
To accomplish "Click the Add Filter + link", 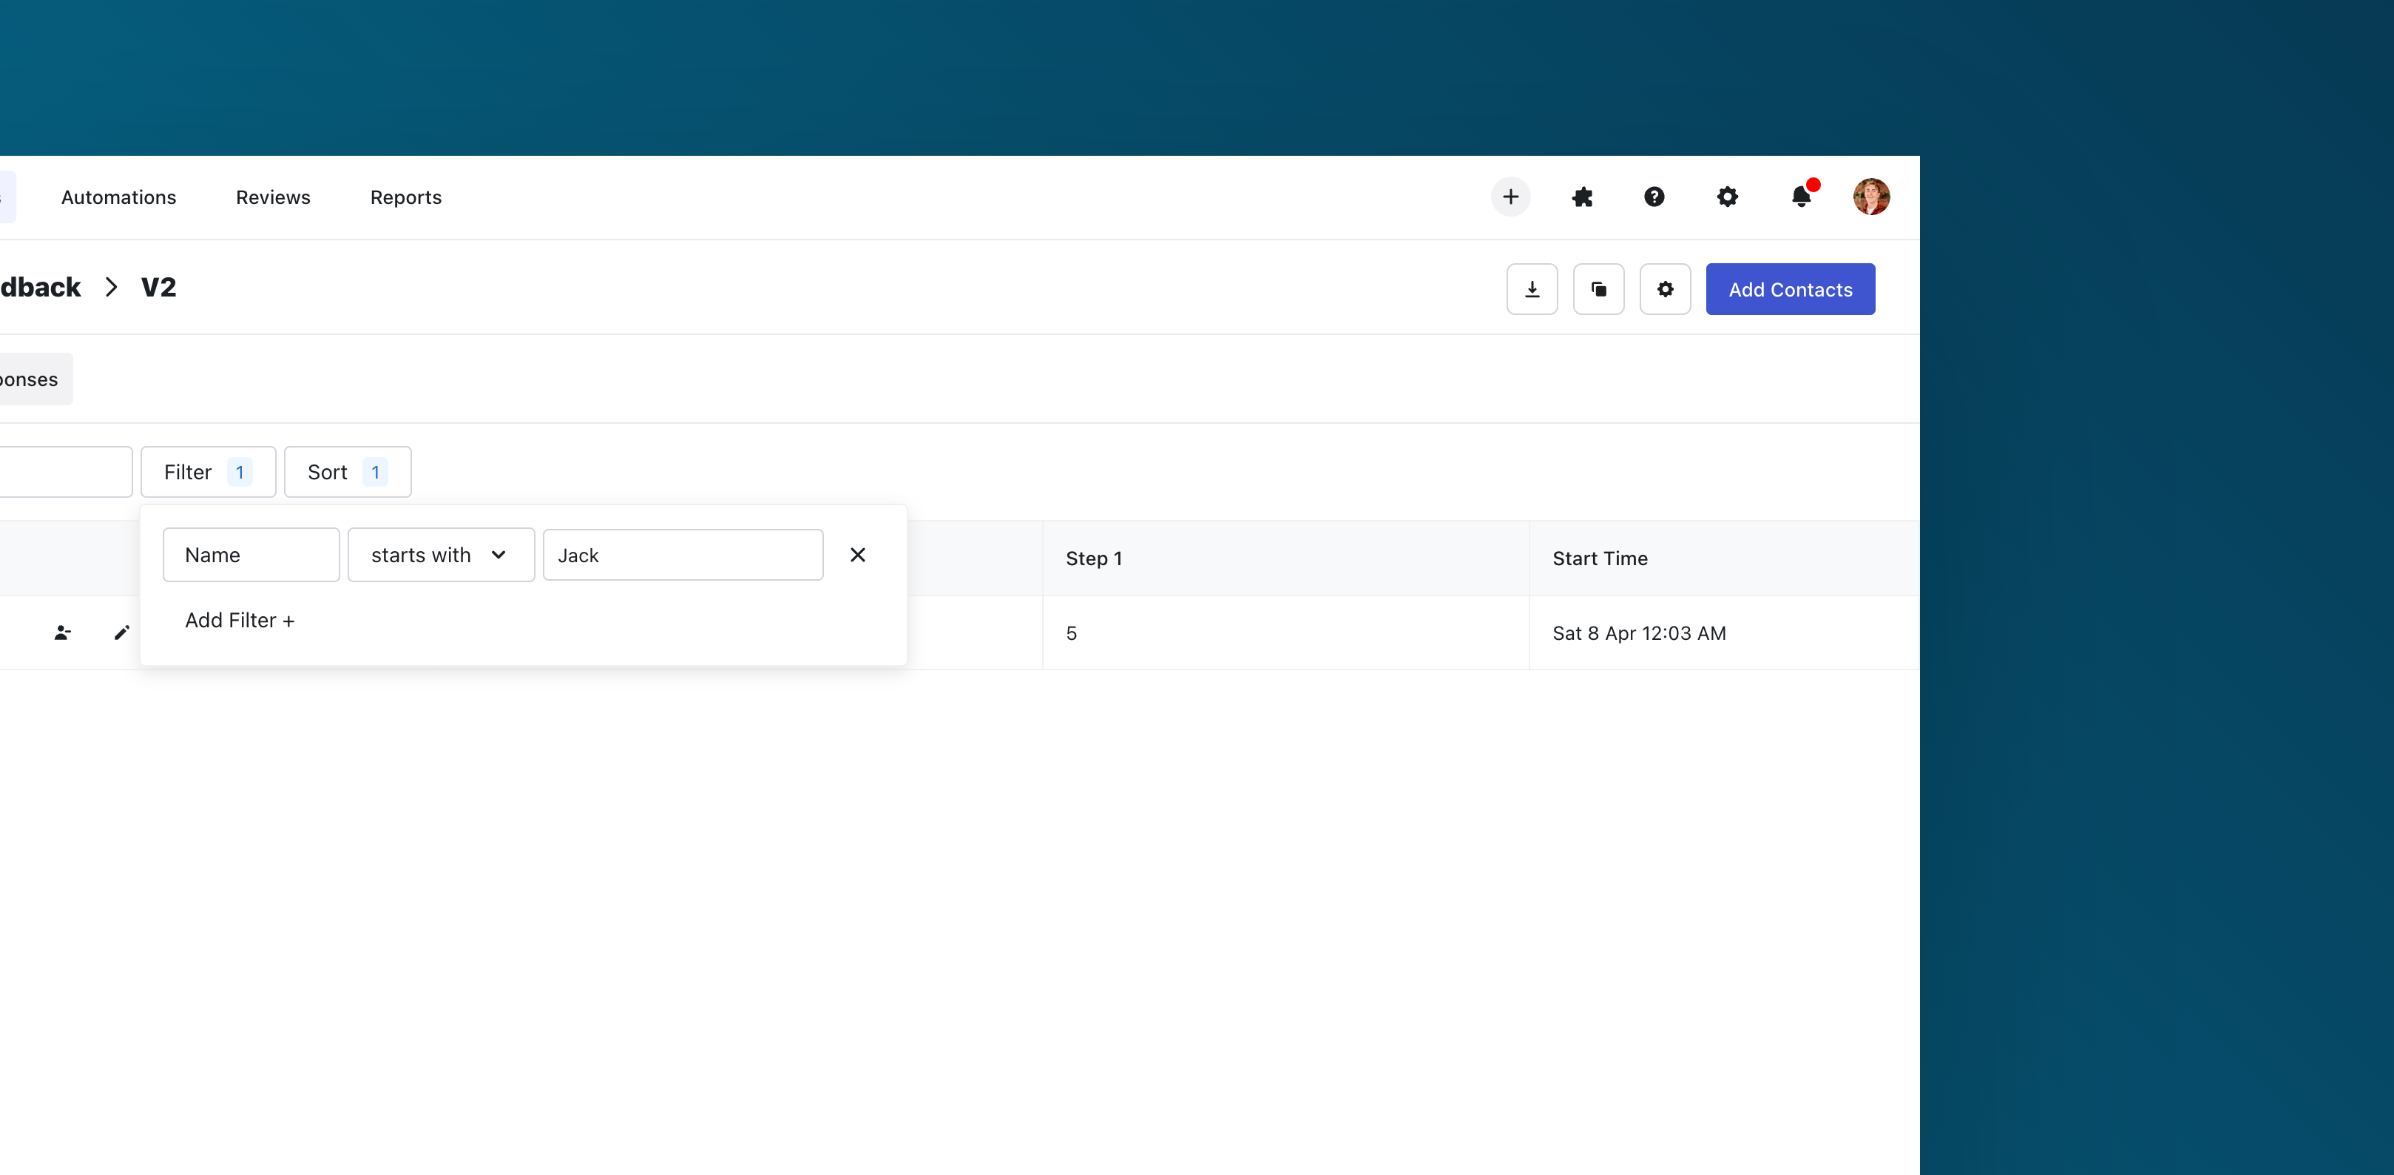I will pyautogui.click(x=239, y=620).
